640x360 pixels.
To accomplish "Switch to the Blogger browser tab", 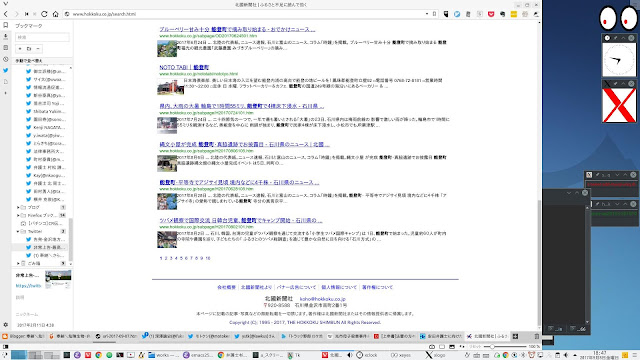I will click(x=23, y=336).
